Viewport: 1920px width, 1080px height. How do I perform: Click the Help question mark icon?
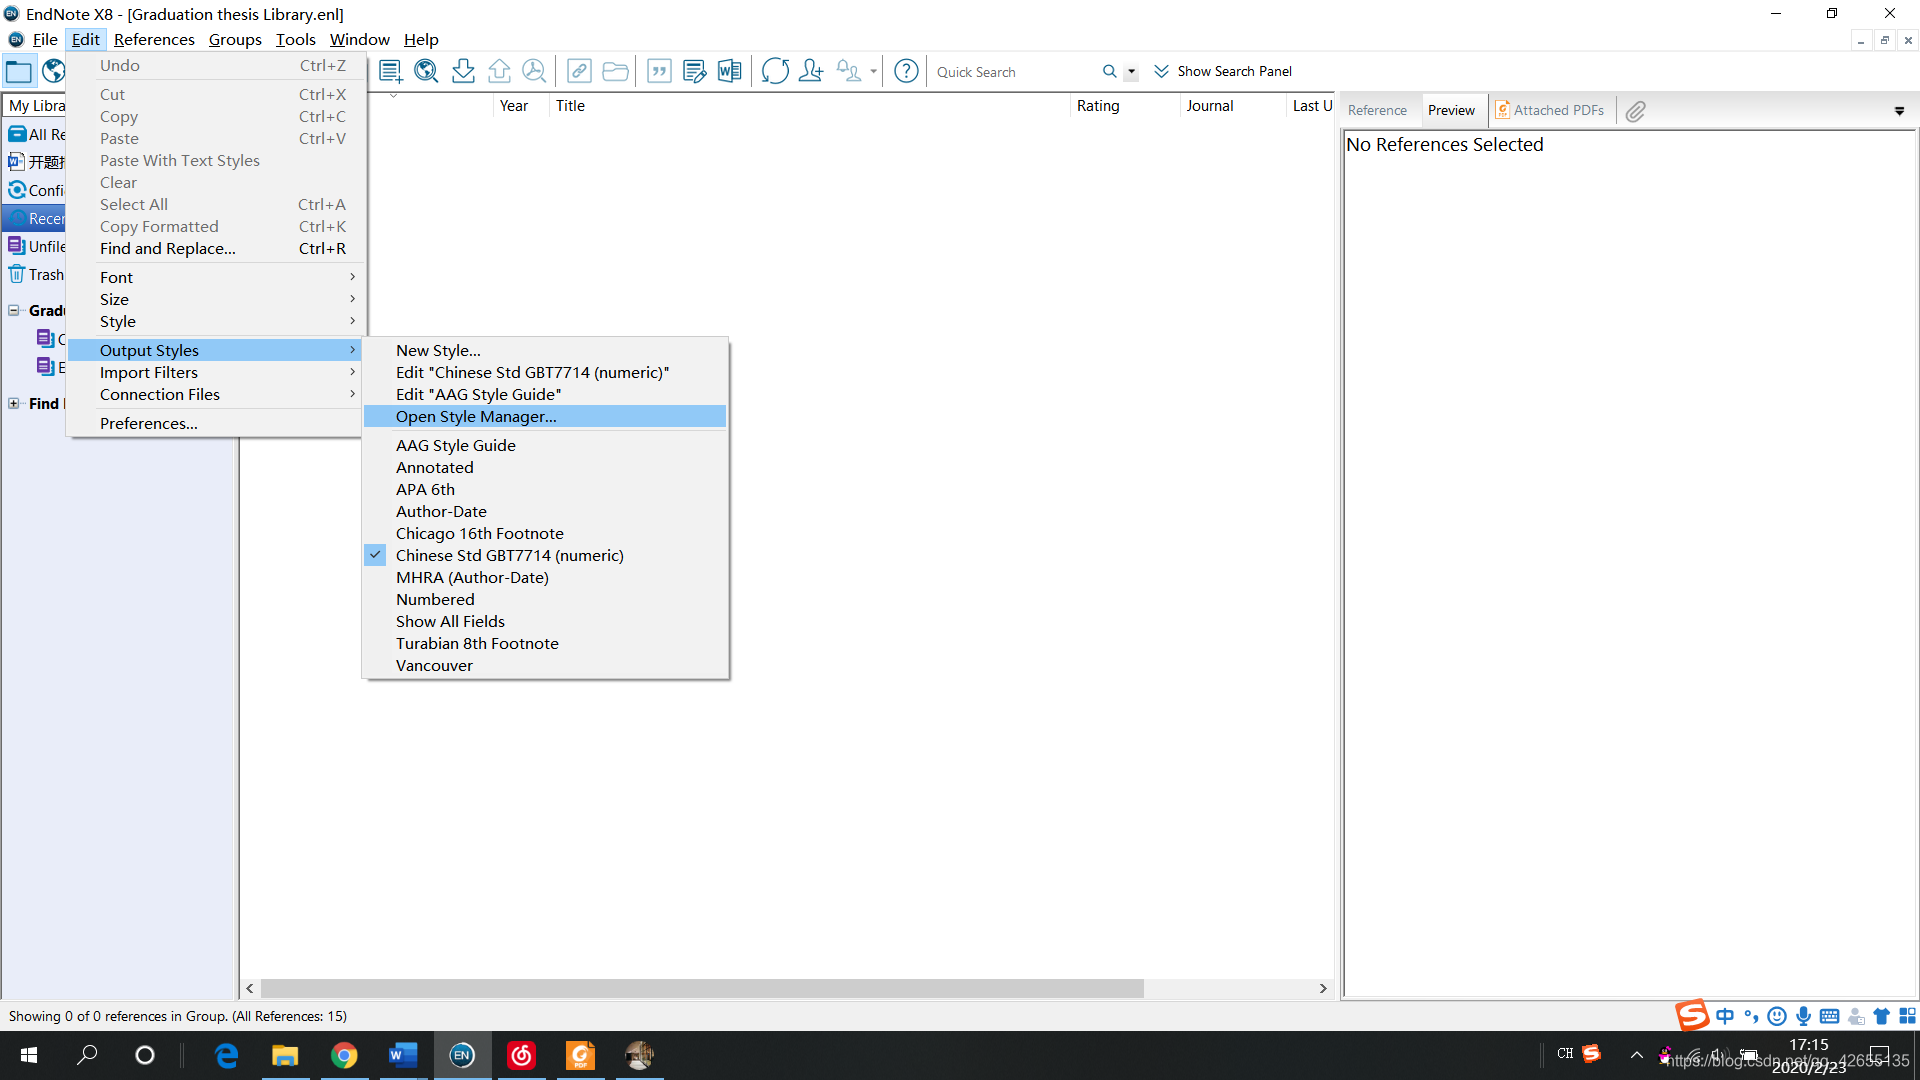[906, 71]
